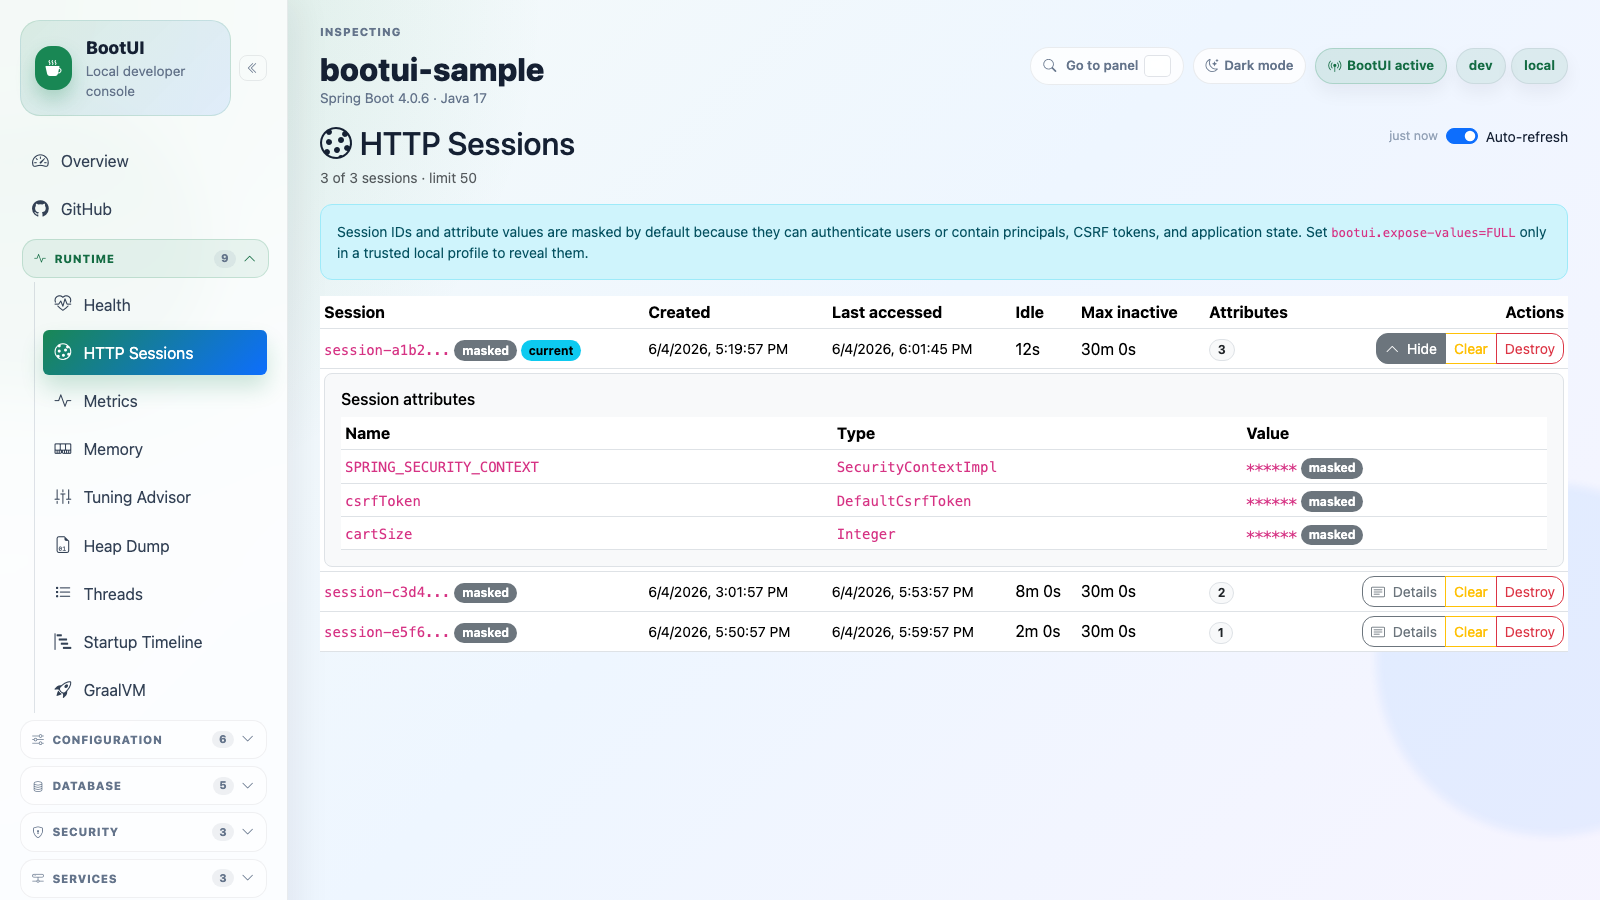Screen dimensions: 1600x900
Task: Toggle the Auto-refresh switch off
Action: (1462, 136)
